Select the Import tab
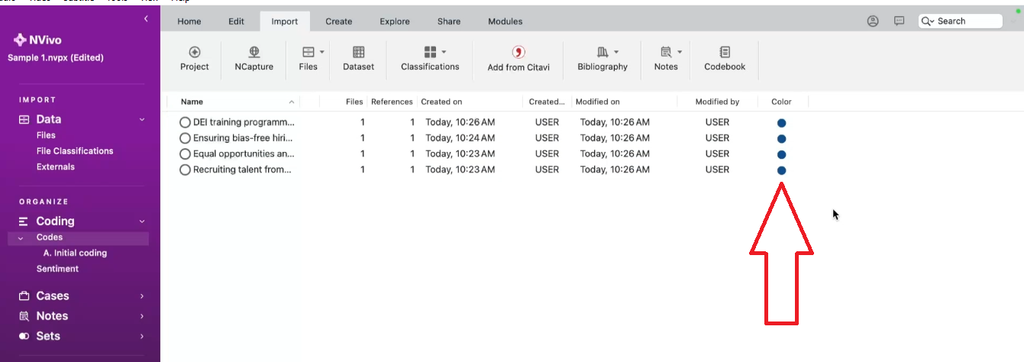The width and height of the screenshot is (1024, 362). (x=285, y=22)
